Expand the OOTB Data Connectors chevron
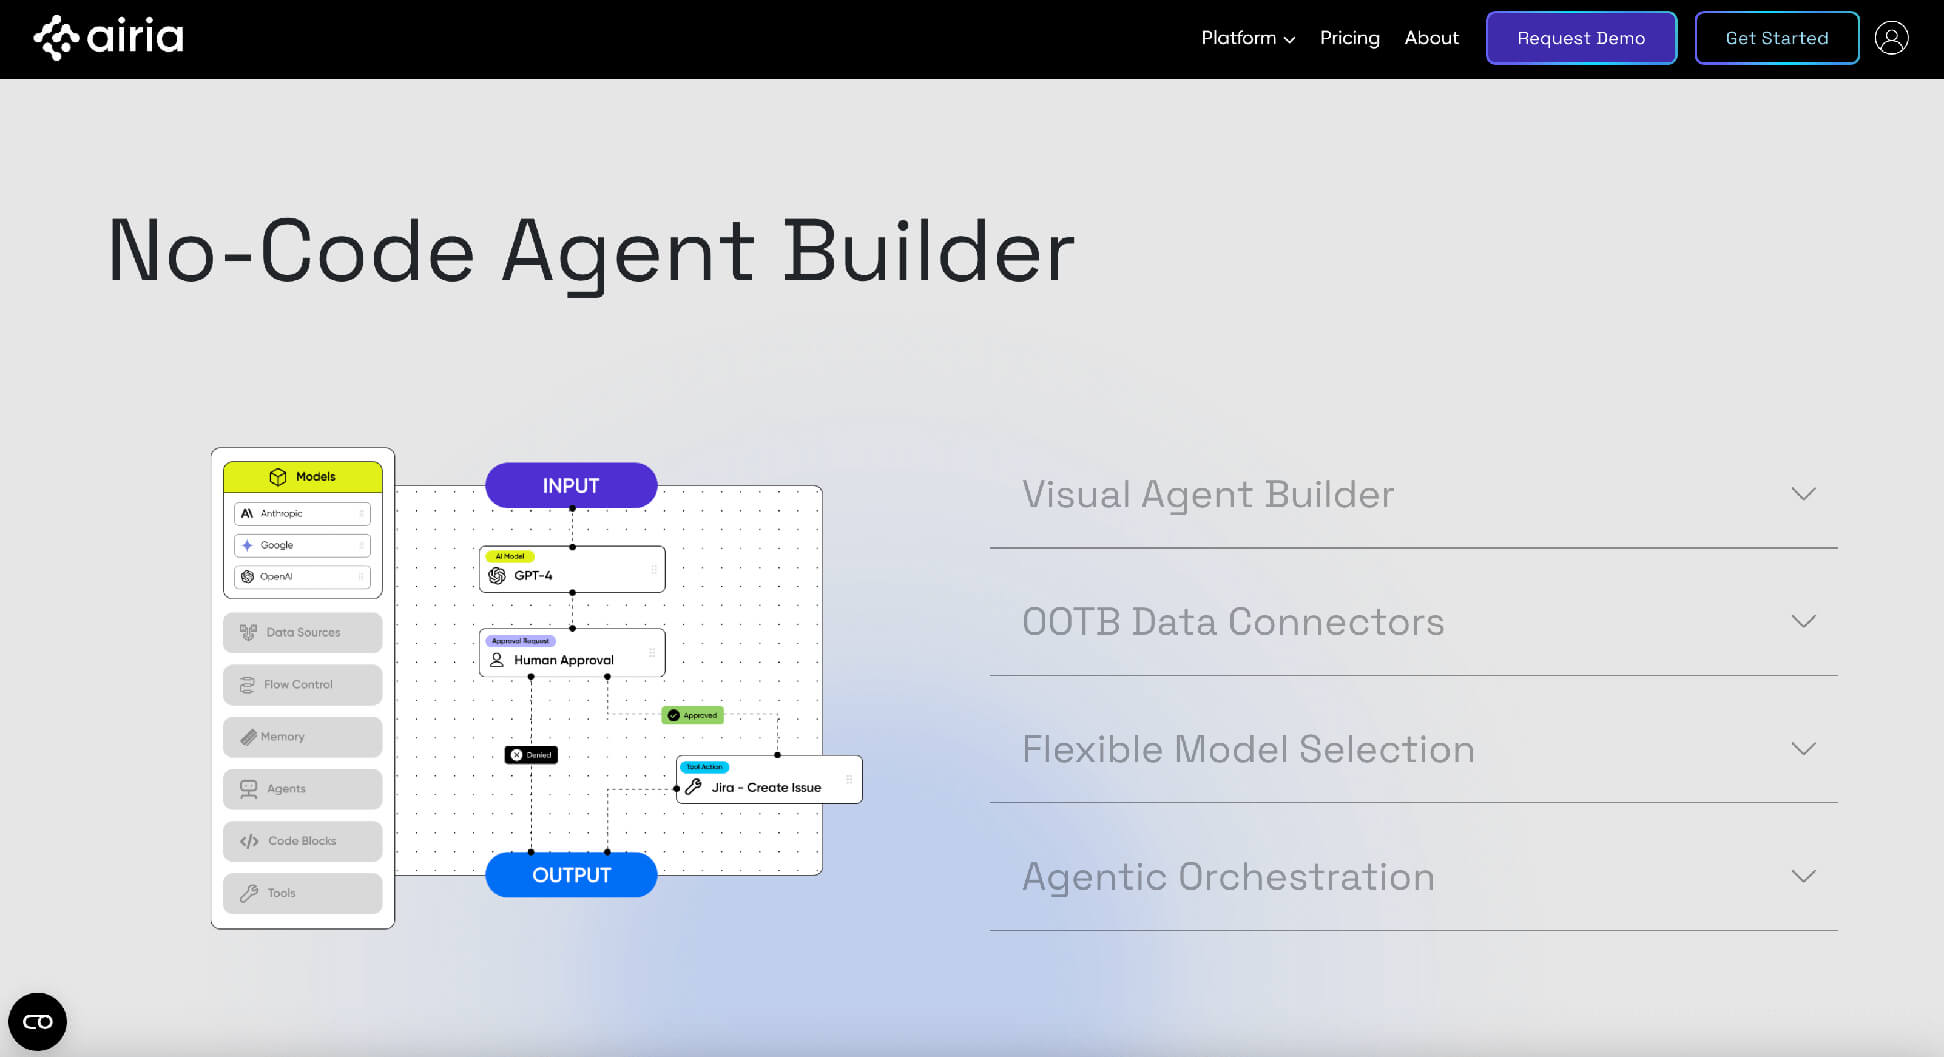 pyautogui.click(x=1803, y=621)
